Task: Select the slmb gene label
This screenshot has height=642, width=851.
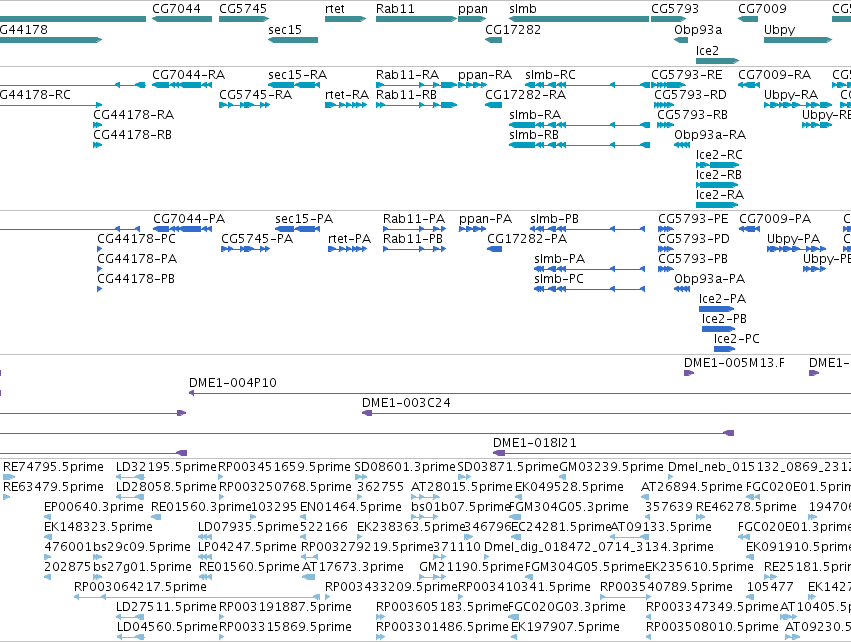Action: [523, 9]
